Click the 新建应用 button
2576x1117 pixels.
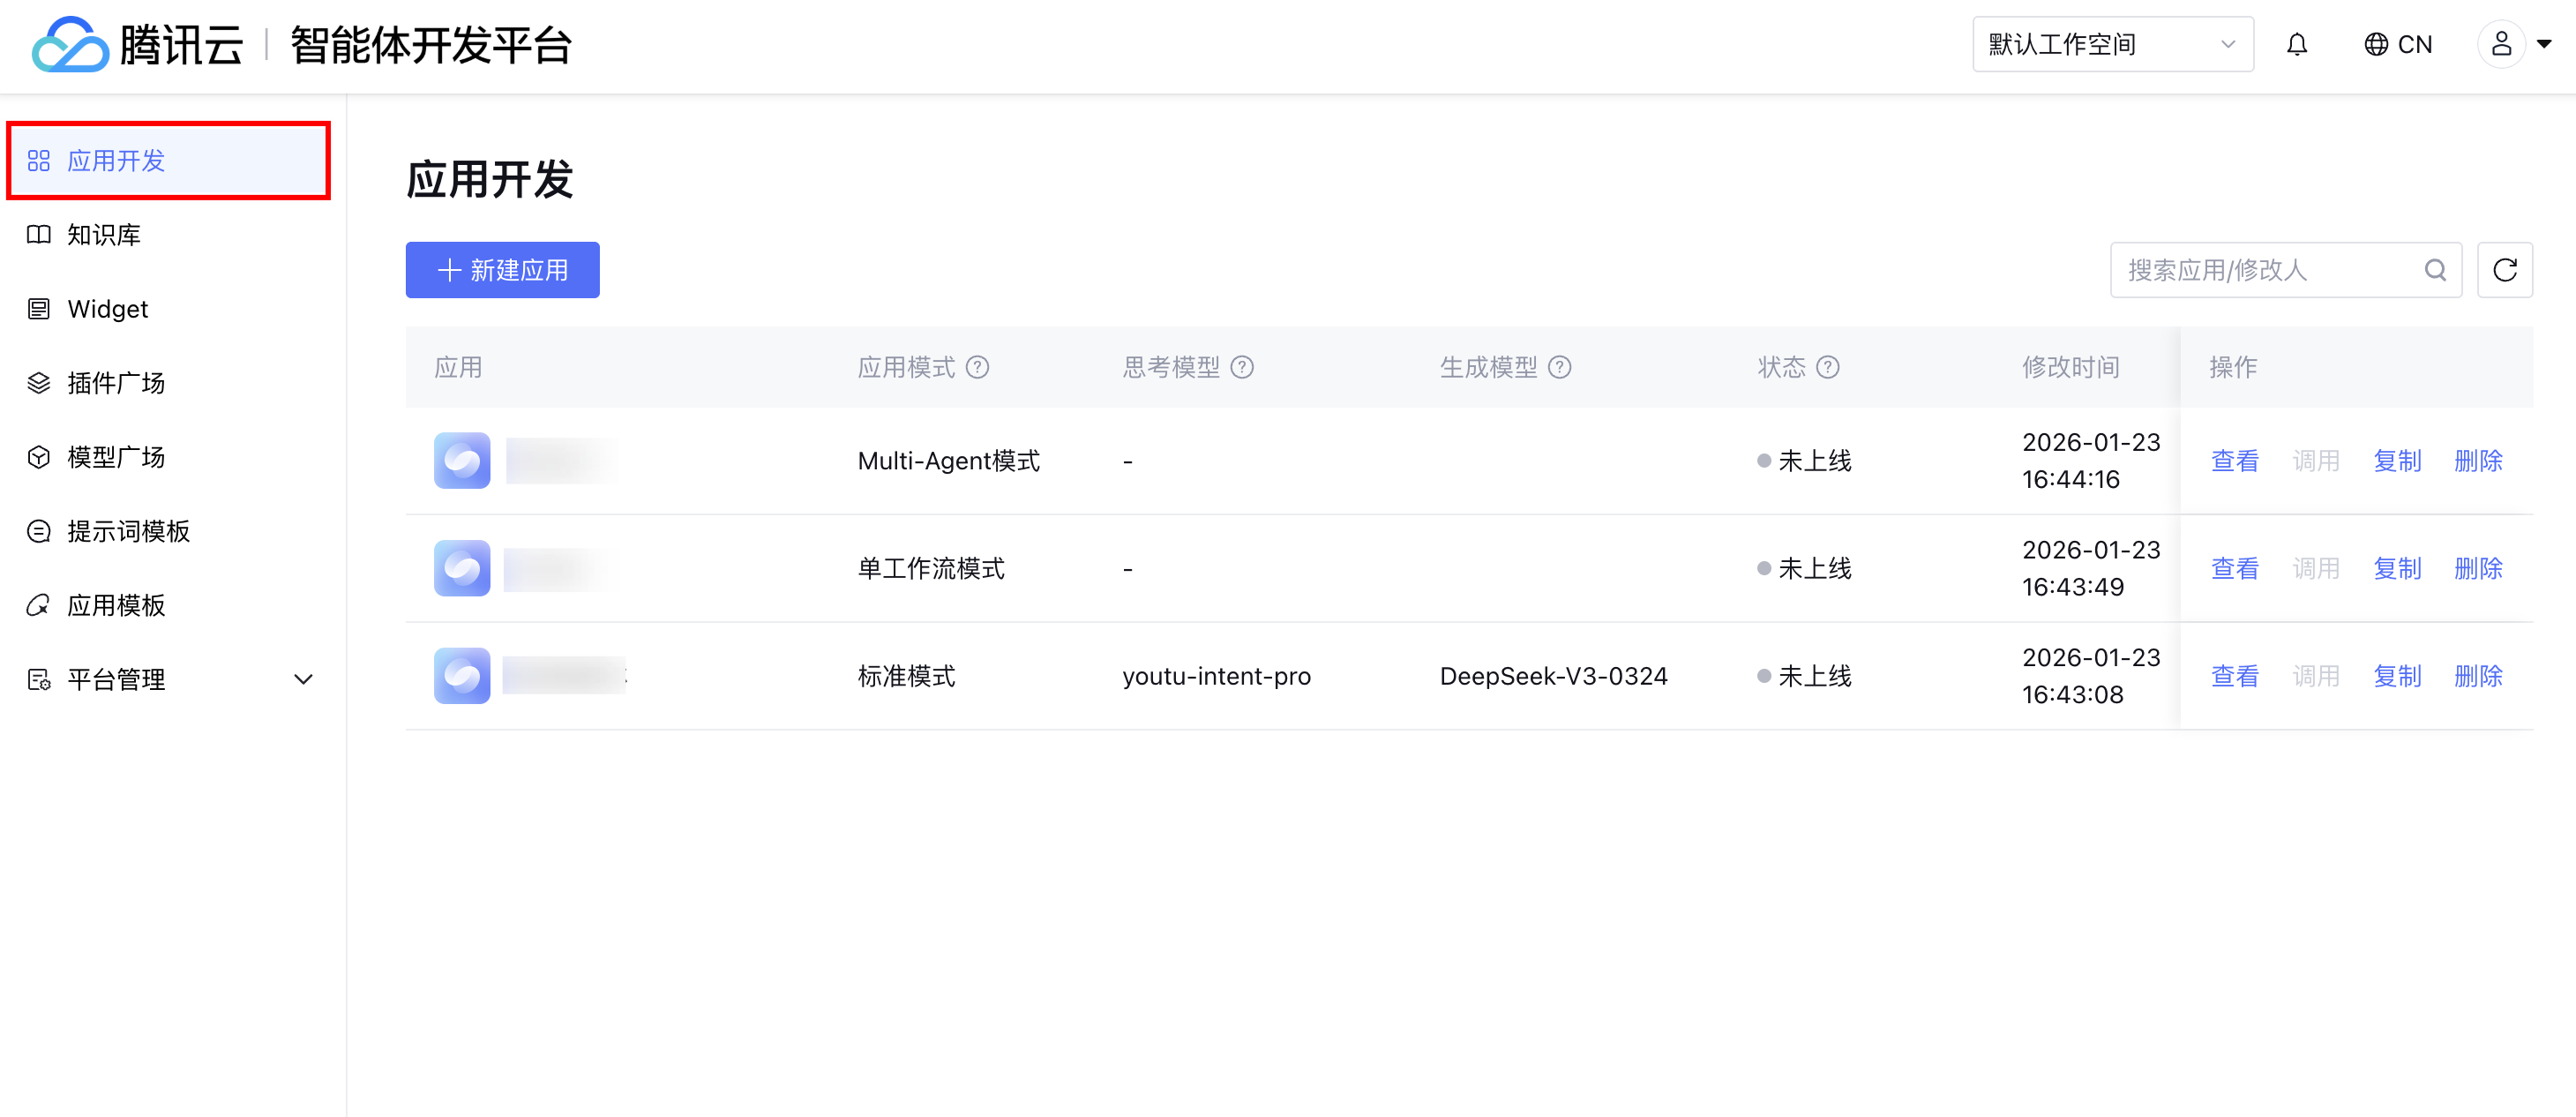[x=502, y=270]
